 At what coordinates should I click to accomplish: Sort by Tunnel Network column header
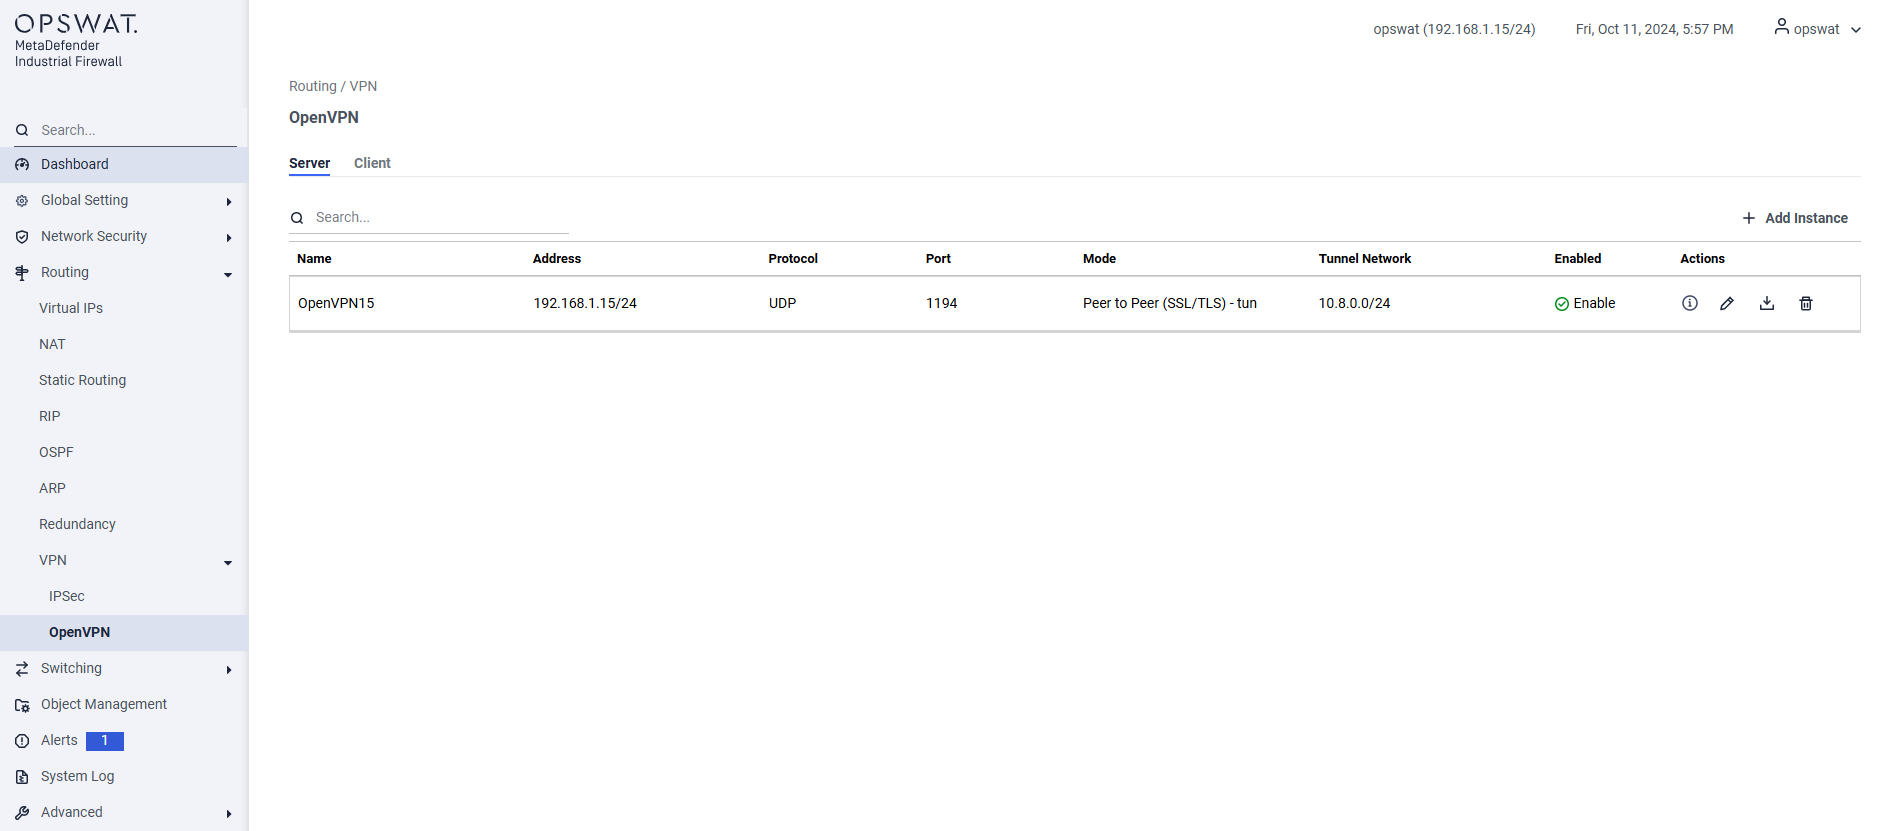pos(1365,258)
